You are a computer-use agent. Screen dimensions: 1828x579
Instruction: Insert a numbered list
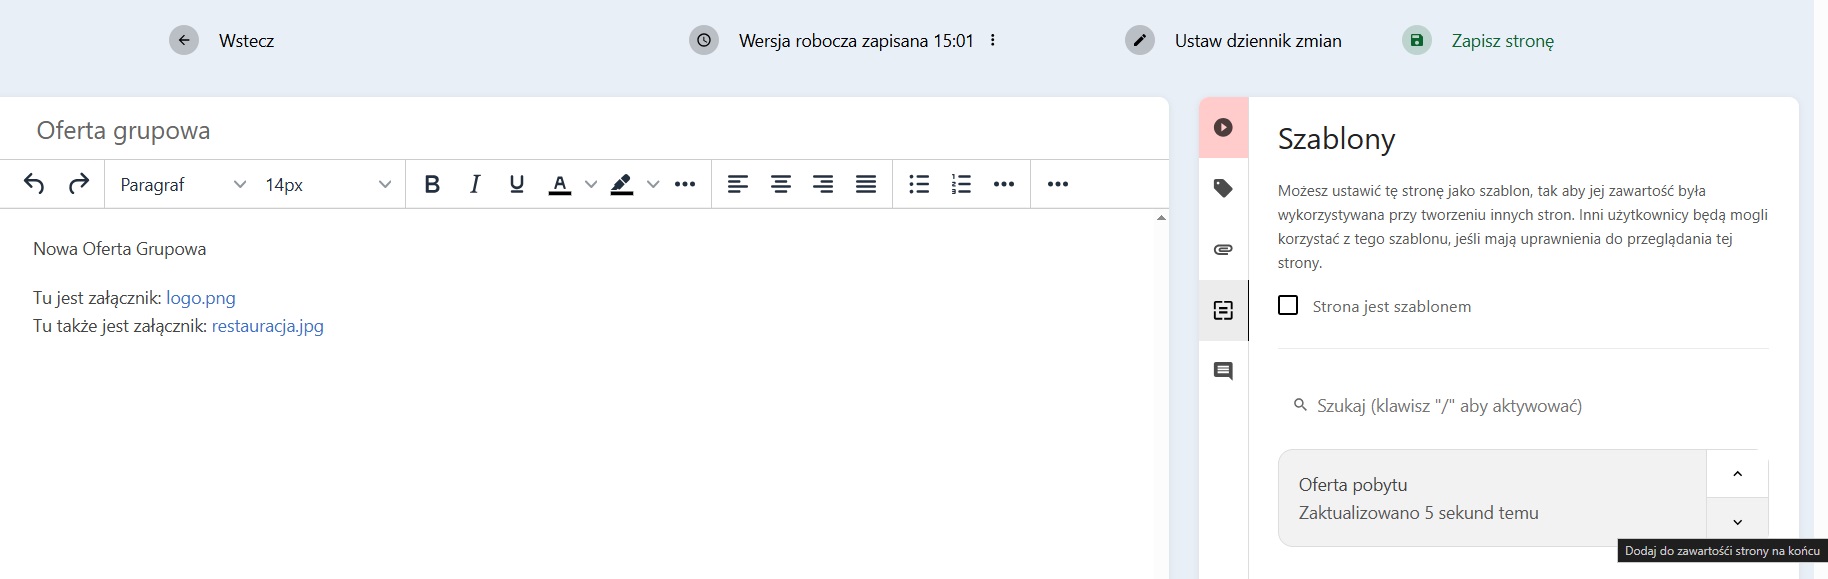point(961,184)
